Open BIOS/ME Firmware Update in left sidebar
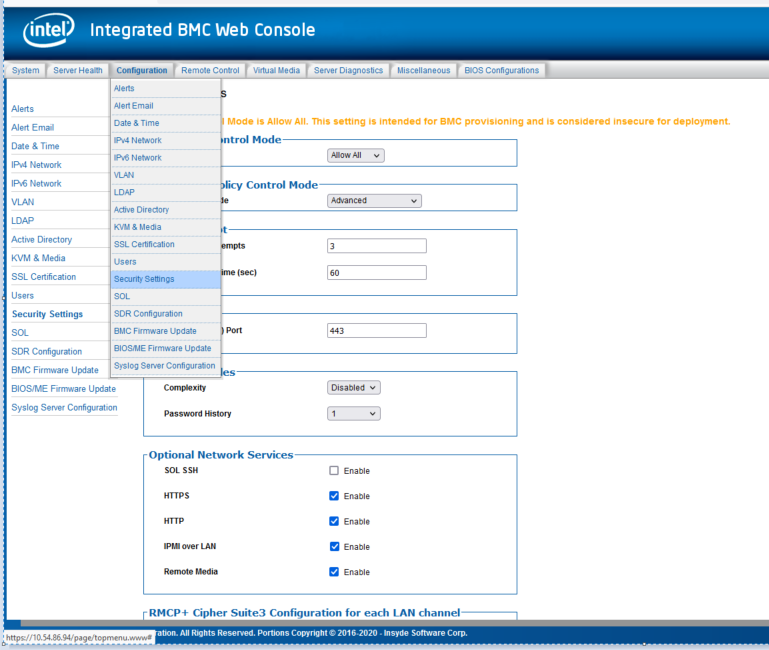769x650 pixels. [64, 389]
